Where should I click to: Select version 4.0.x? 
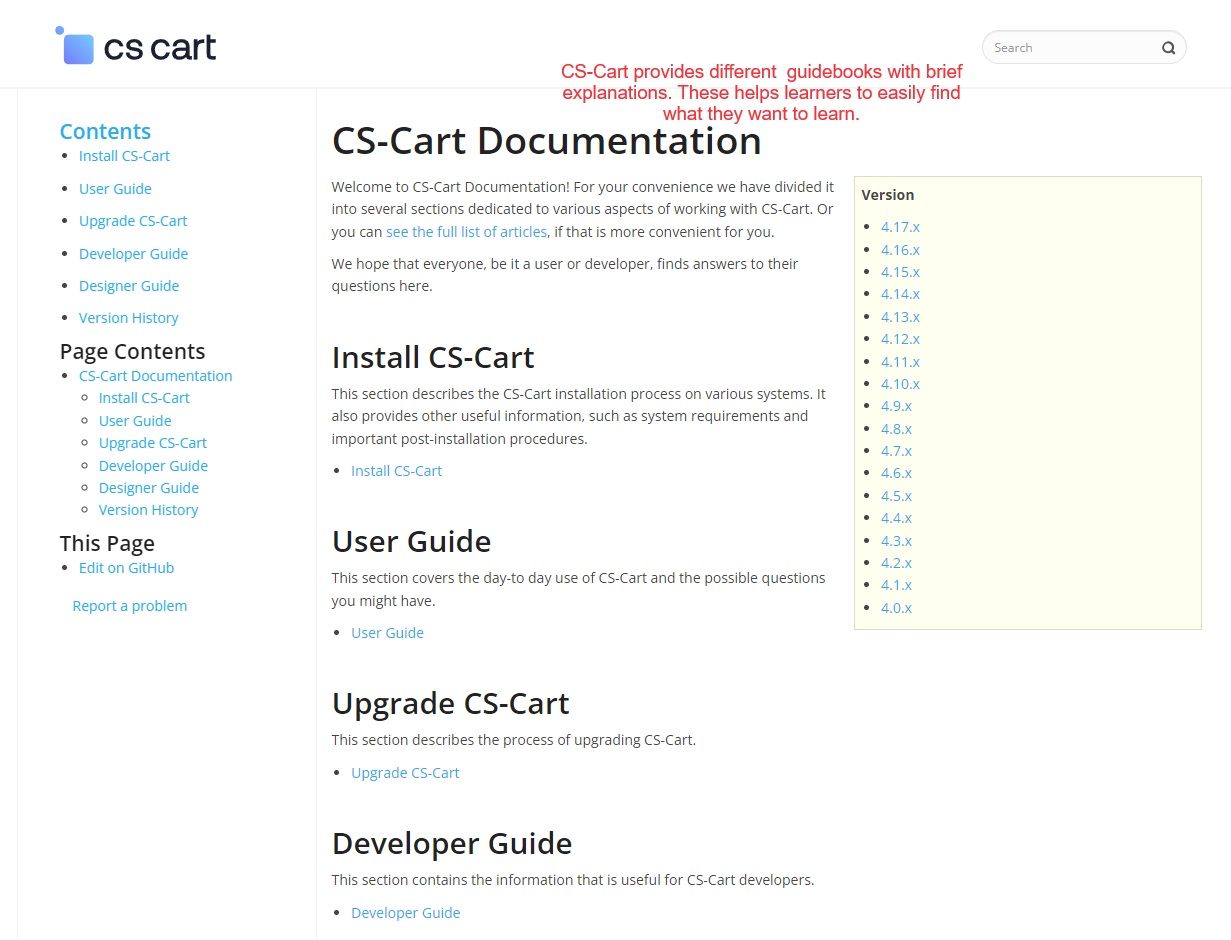[x=896, y=608]
